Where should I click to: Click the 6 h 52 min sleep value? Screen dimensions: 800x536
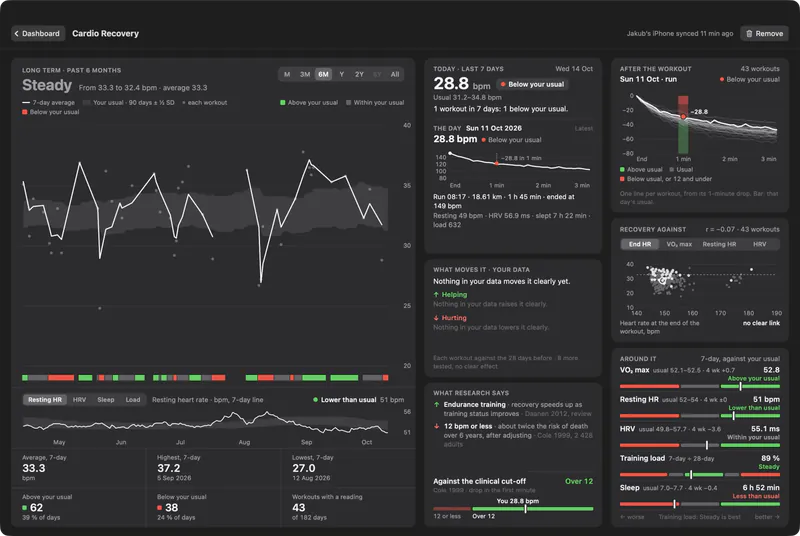(x=761, y=488)
